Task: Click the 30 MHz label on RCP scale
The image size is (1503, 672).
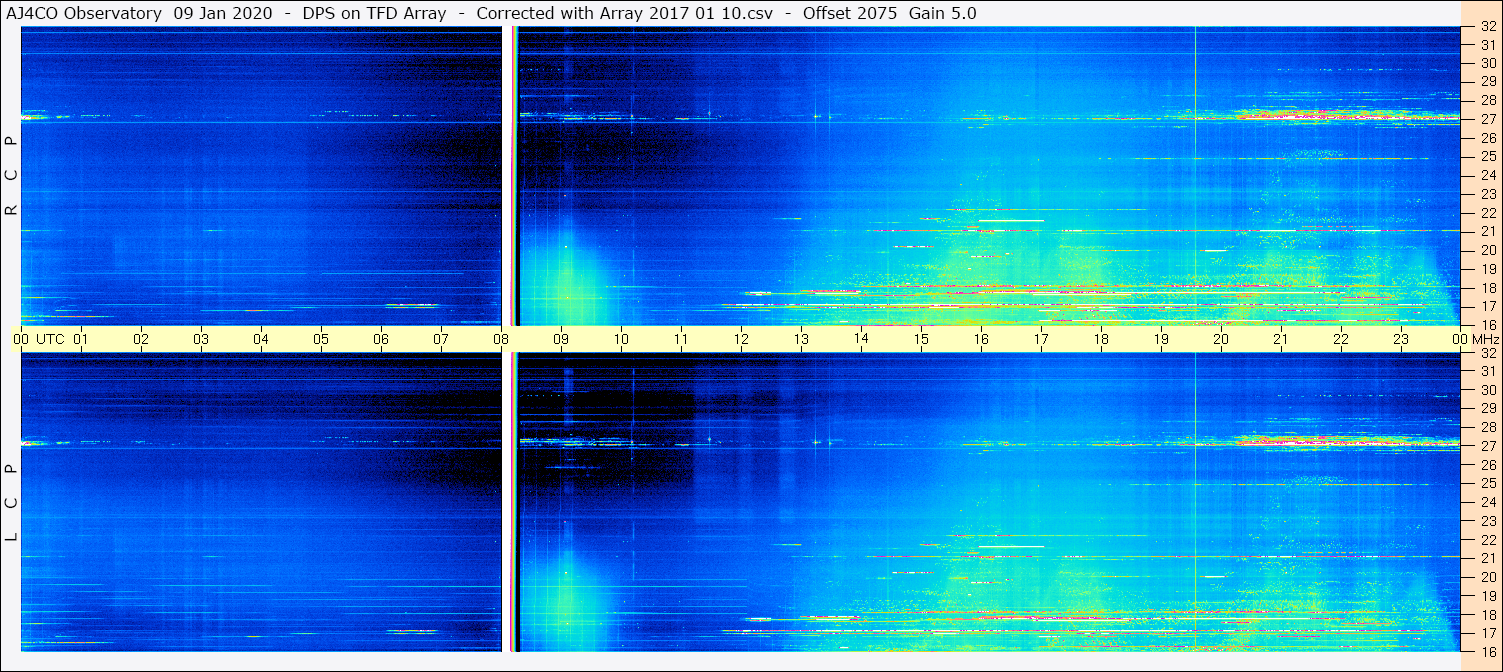Action: (x=1487, y=62)
